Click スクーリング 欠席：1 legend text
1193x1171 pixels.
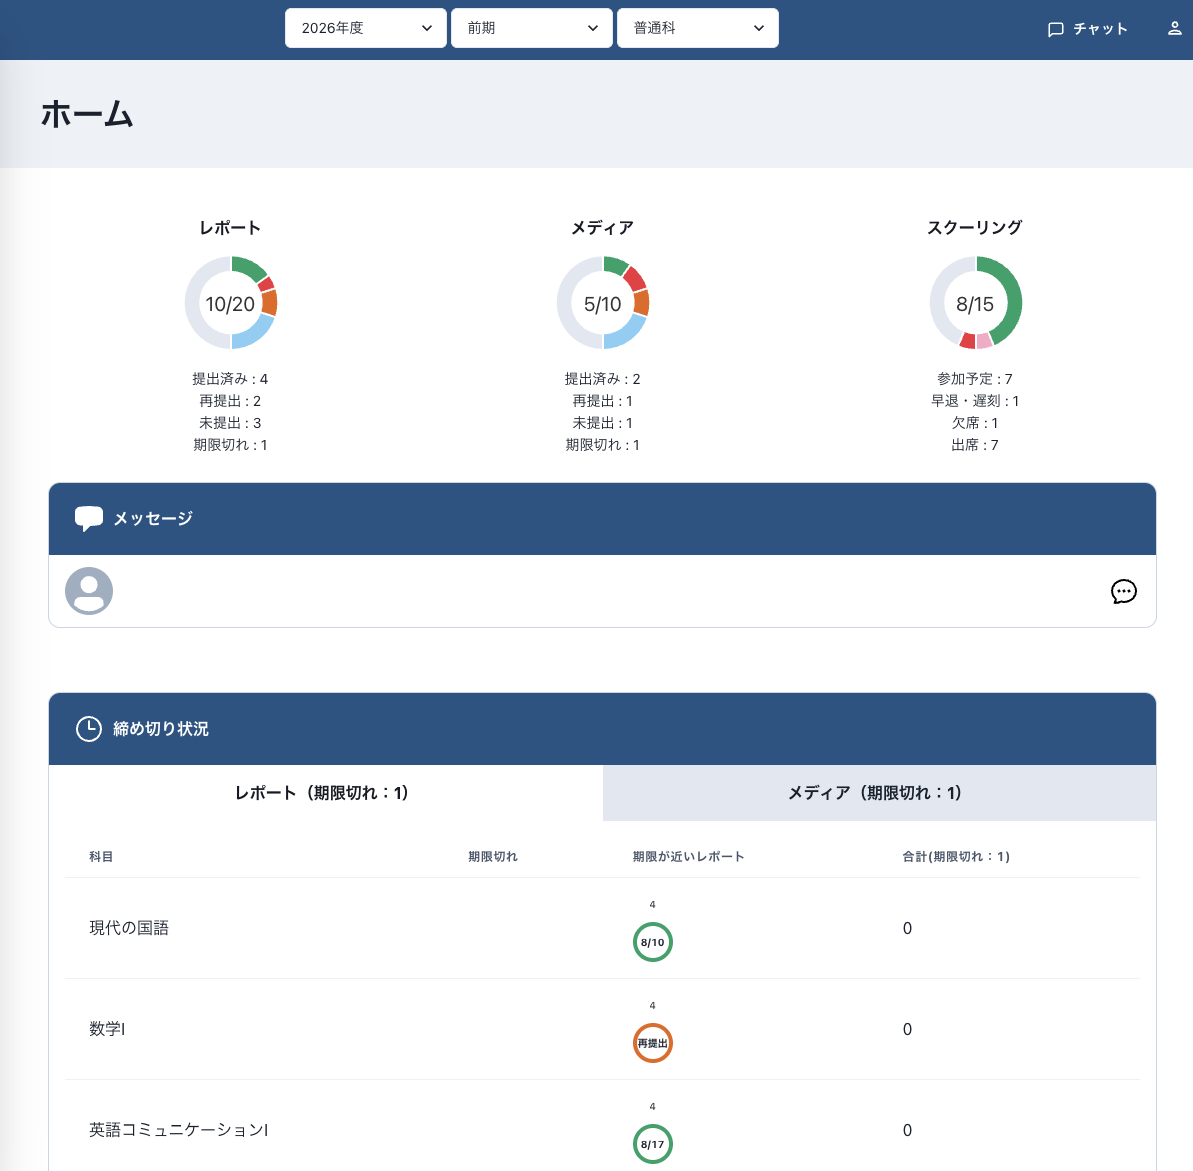[x=975, y=423]
